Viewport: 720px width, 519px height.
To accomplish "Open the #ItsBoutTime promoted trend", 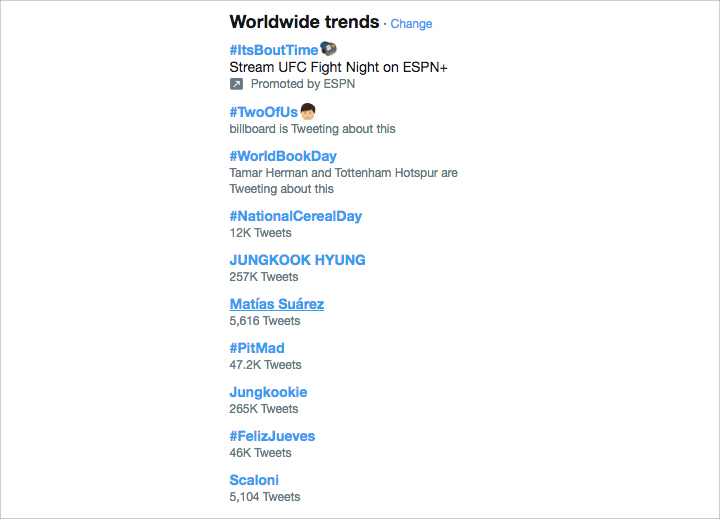I will pos(274,50).
